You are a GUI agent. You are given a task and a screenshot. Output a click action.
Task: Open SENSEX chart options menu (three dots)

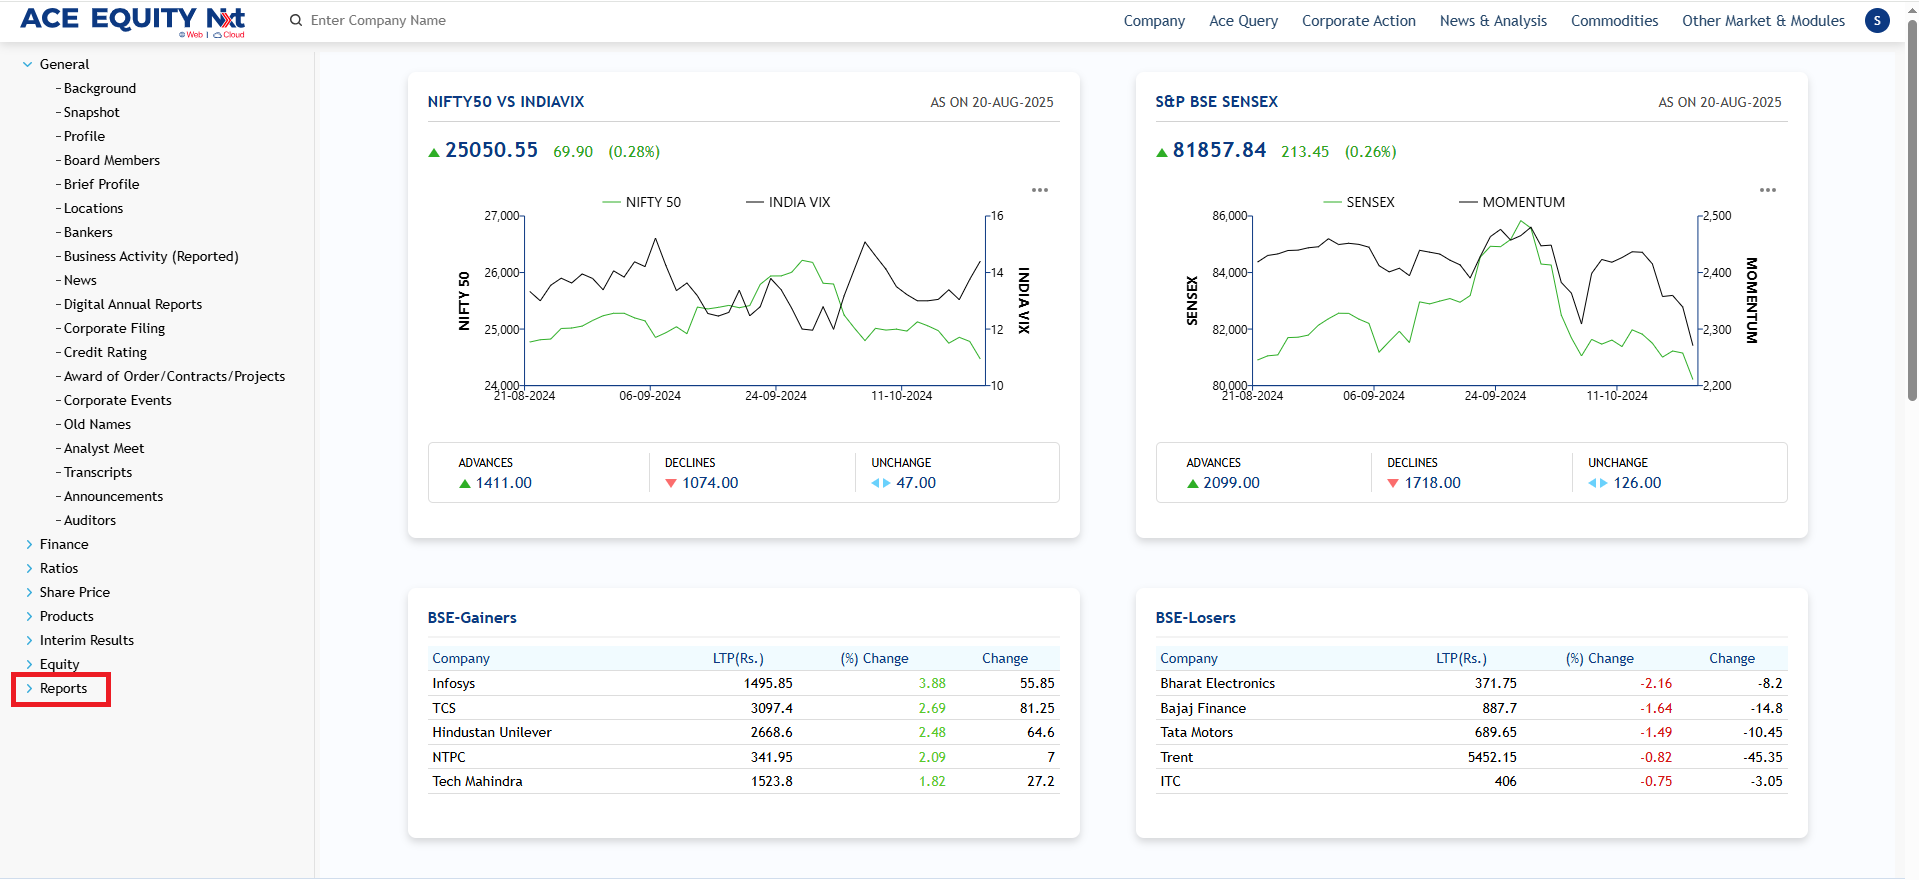click(1768, 190)
